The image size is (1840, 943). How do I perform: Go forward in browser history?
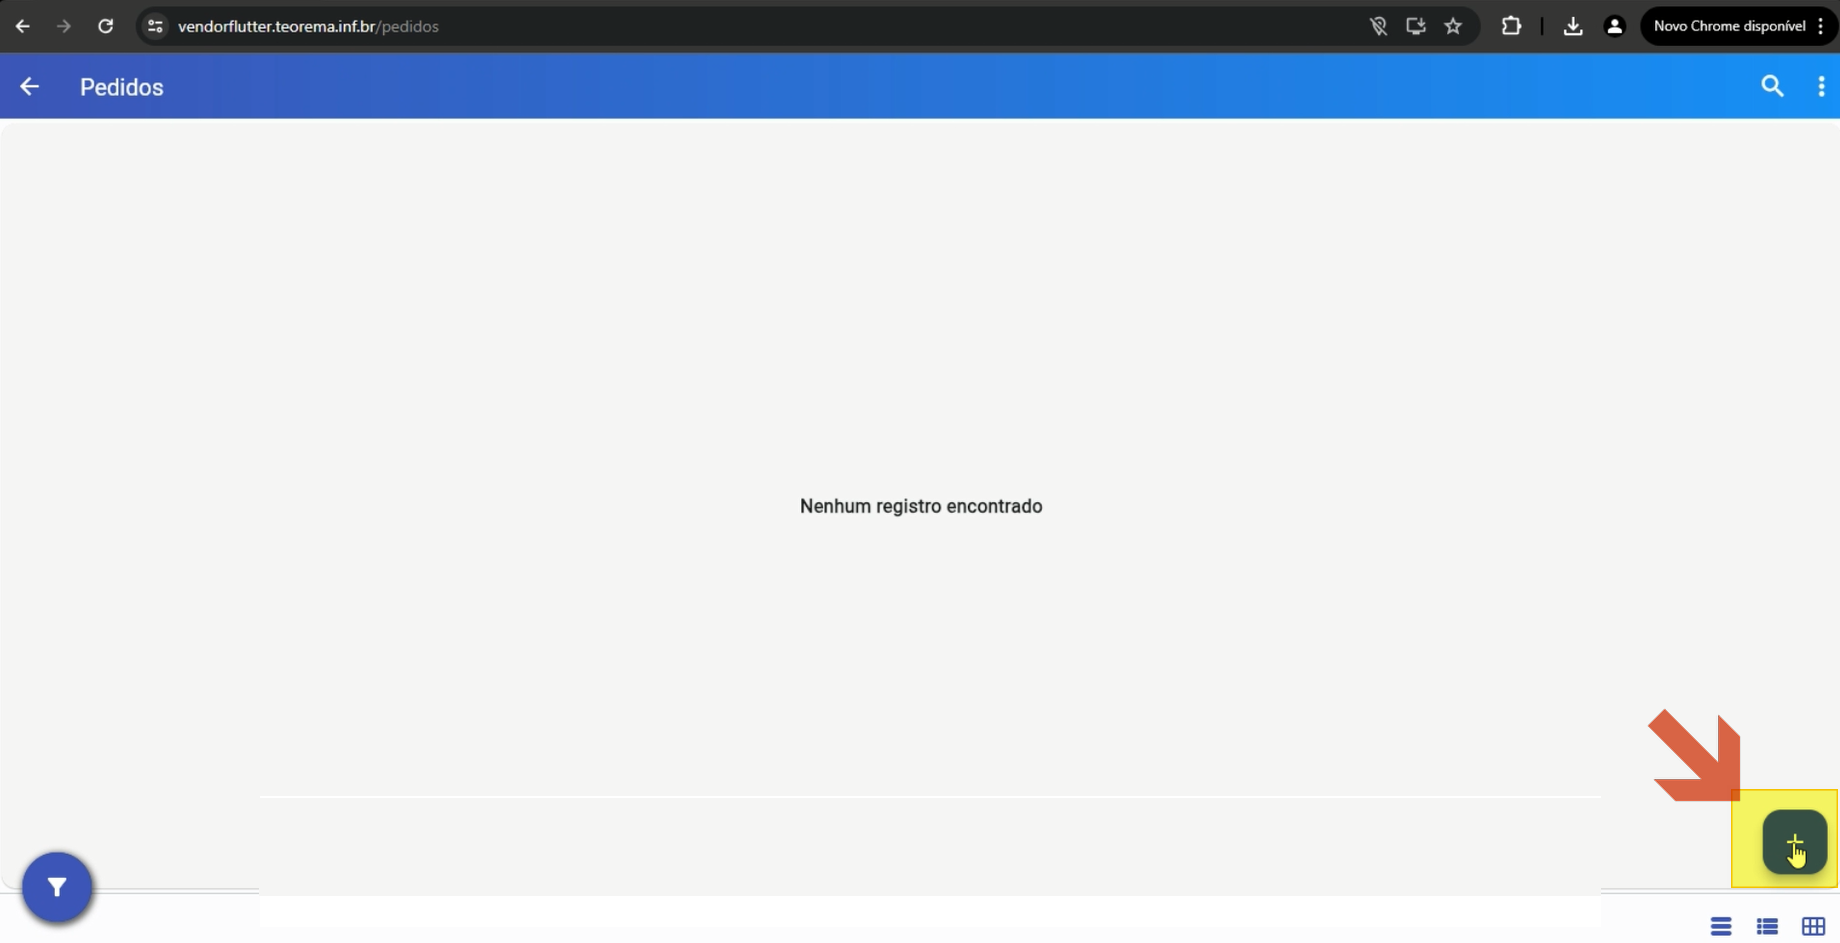click(64, 26)
